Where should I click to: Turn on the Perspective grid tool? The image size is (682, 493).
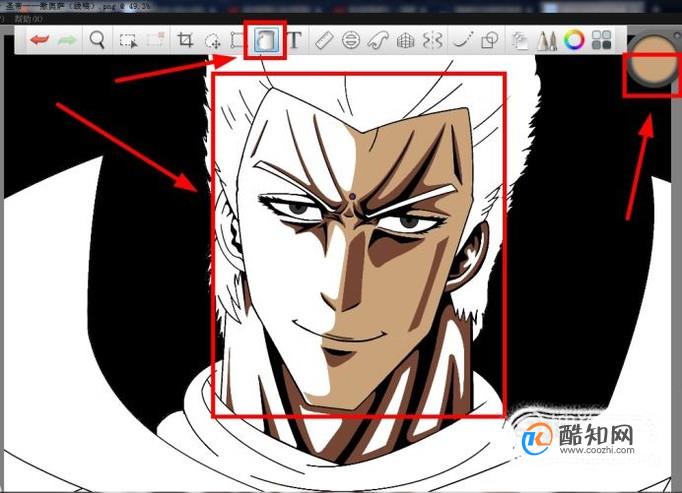pyautogui.click(x=405, y=40)
